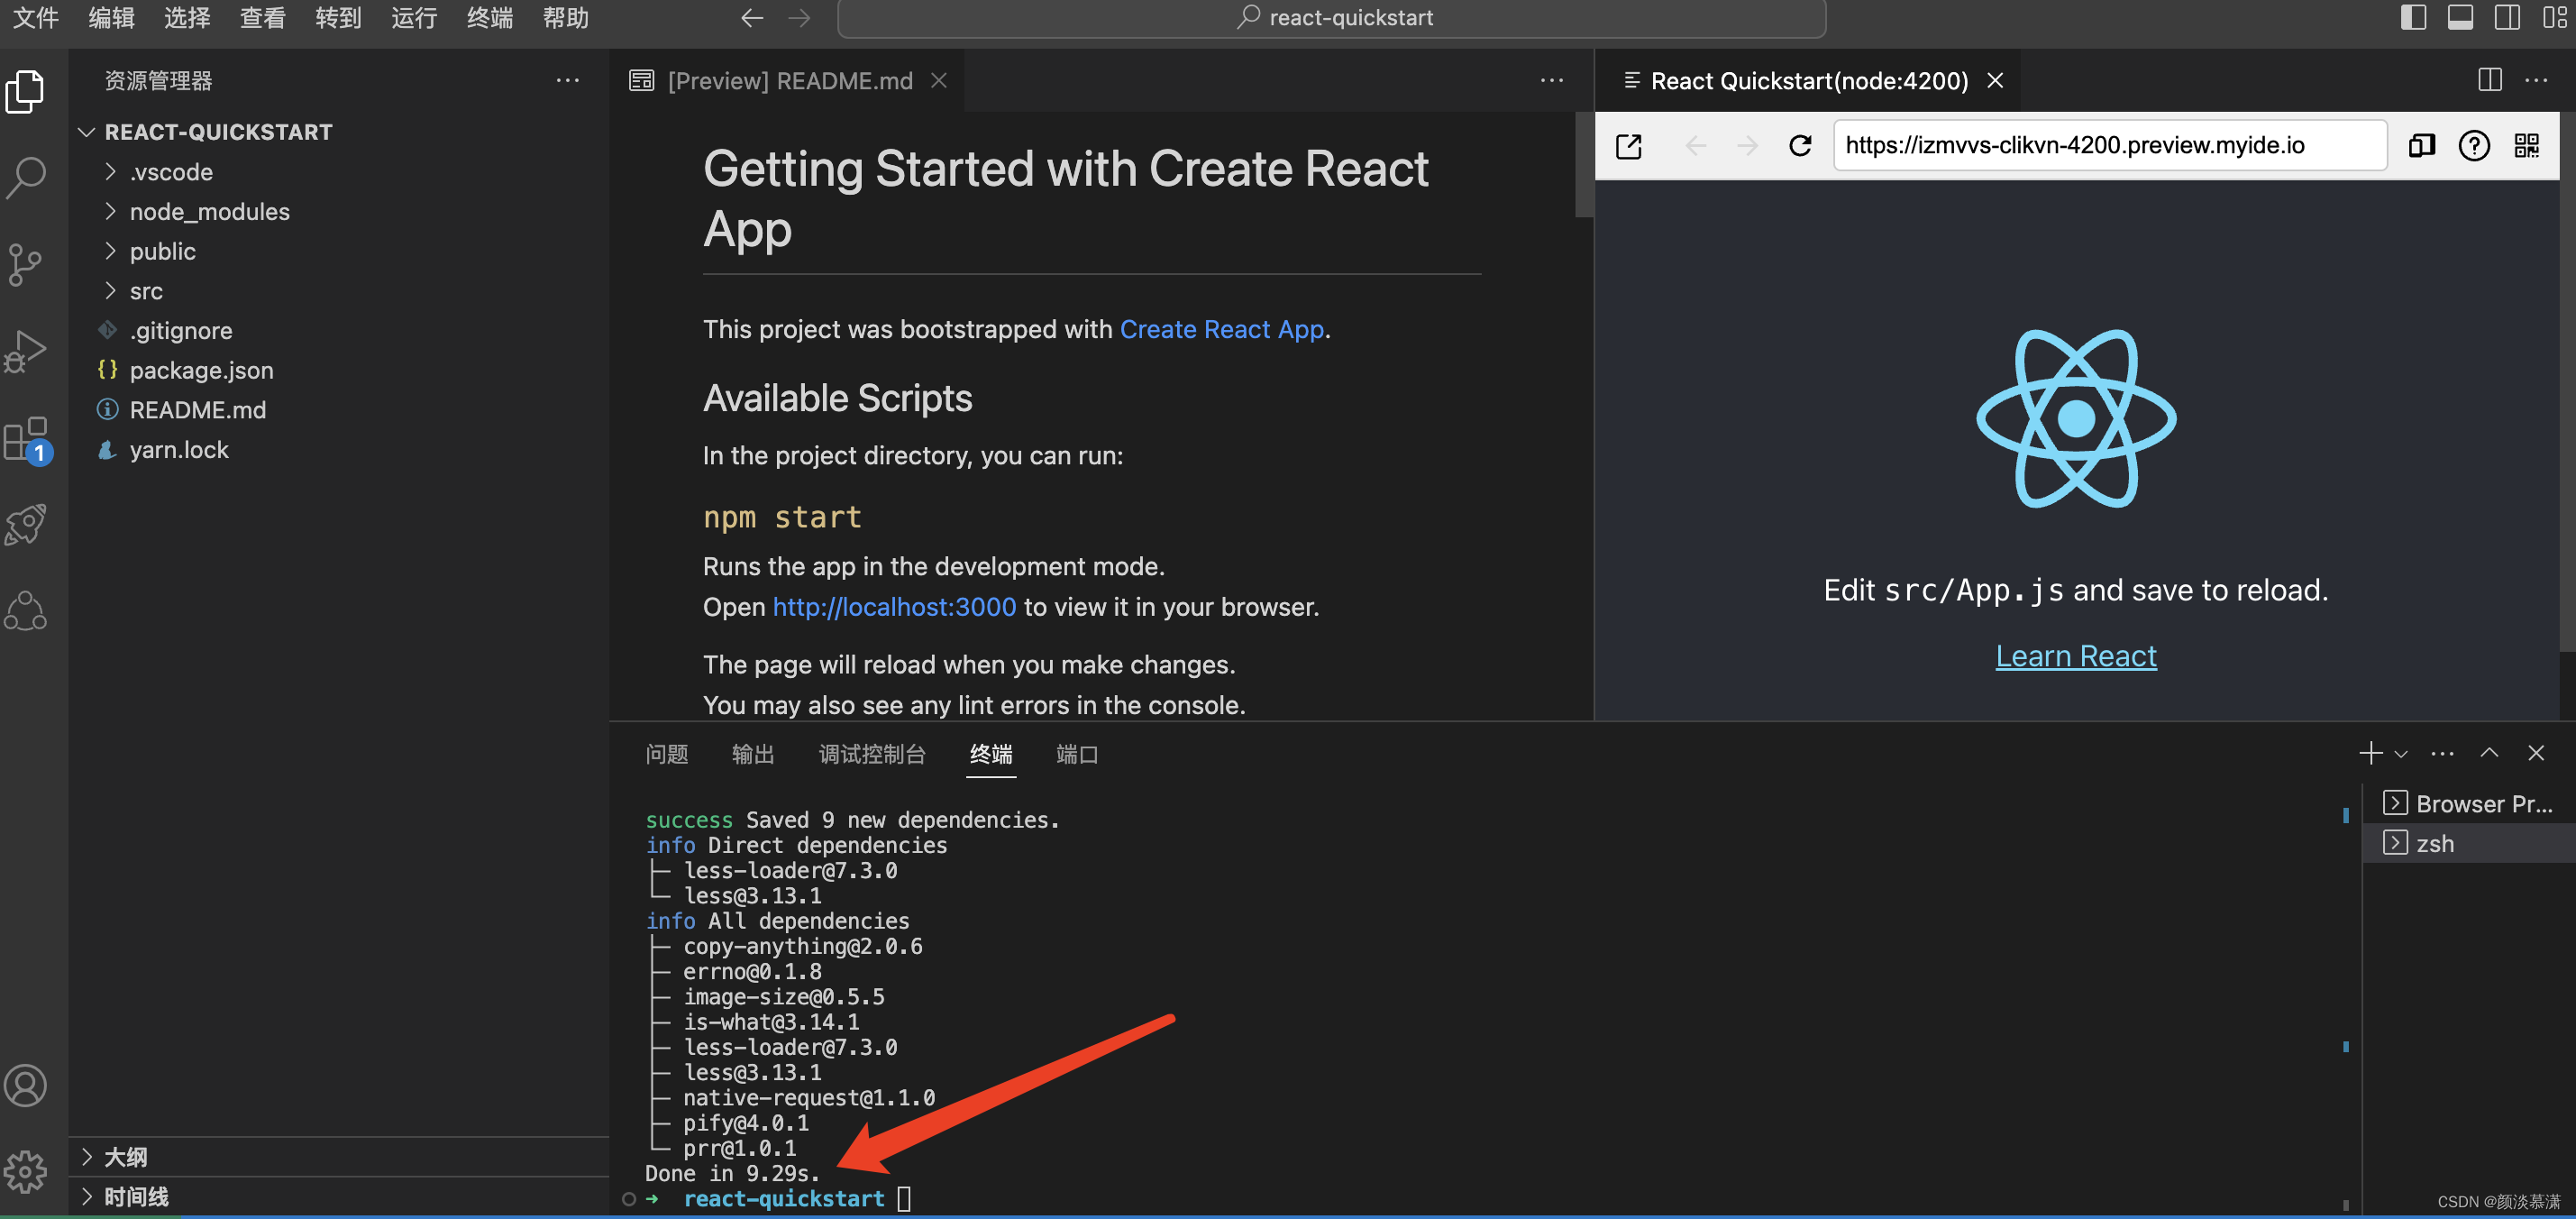Show the QR code for preview URL
This screenshot has width=2576, height=1219.
click(x=2526, y=146)
